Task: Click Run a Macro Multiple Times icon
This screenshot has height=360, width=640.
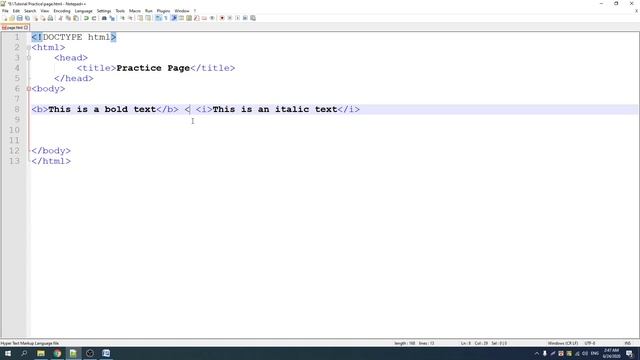Action: click(245, 18)
